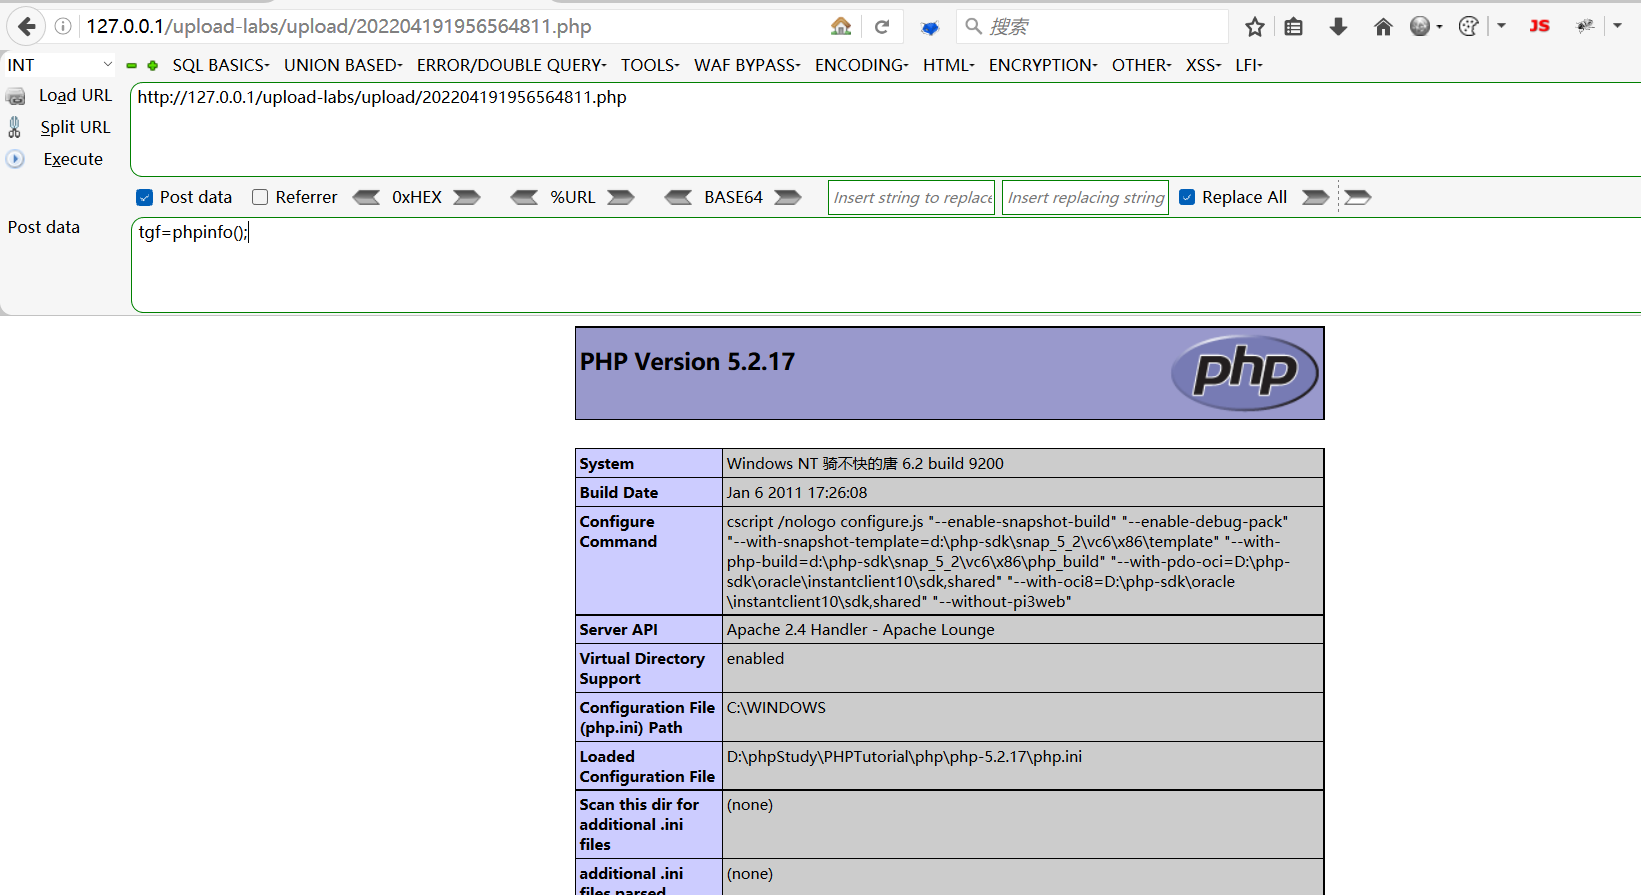
Task: Click the house icon inside address bar
Action: pos(841,27)
